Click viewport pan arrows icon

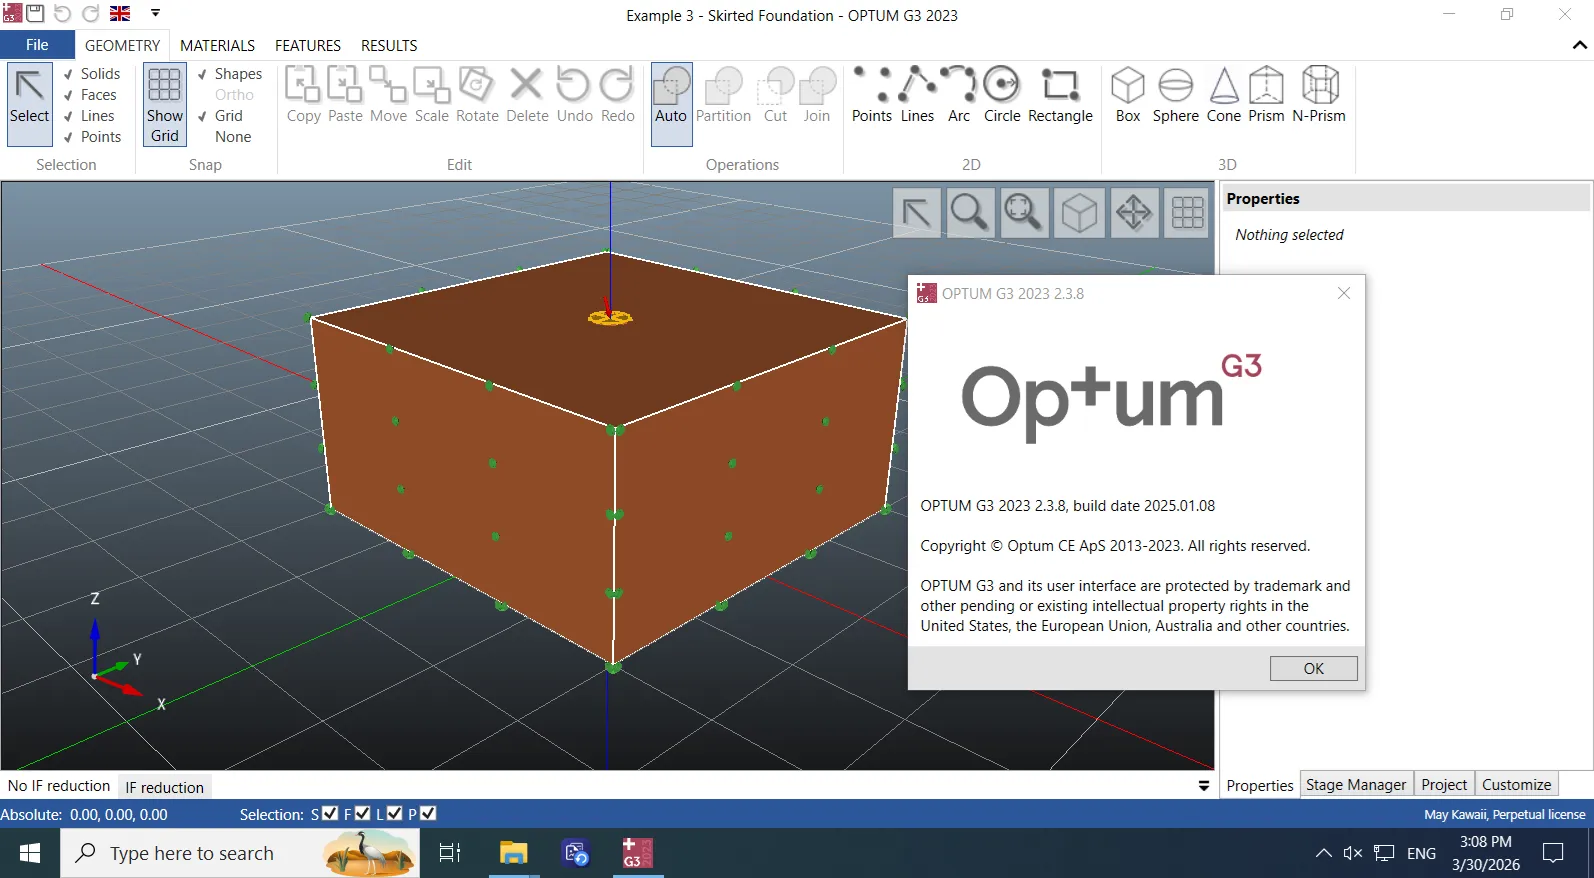coord(1134,212)
